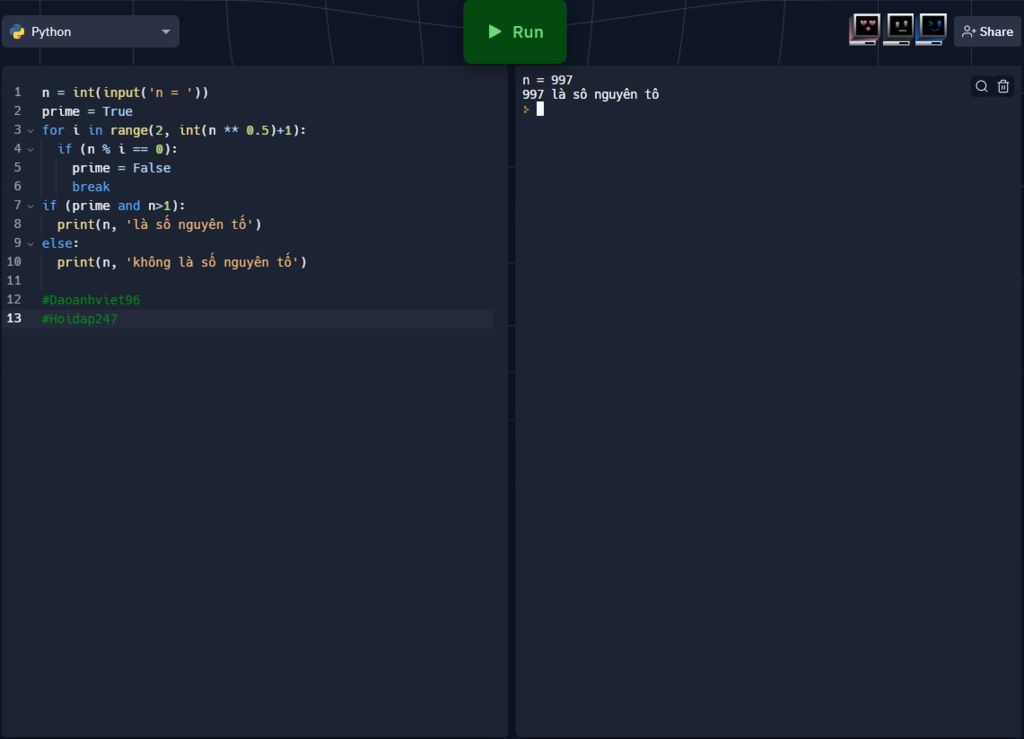Collapse the for loop on line 3
This screenshot has height=739, width=1024.
(x=31, y=131)
